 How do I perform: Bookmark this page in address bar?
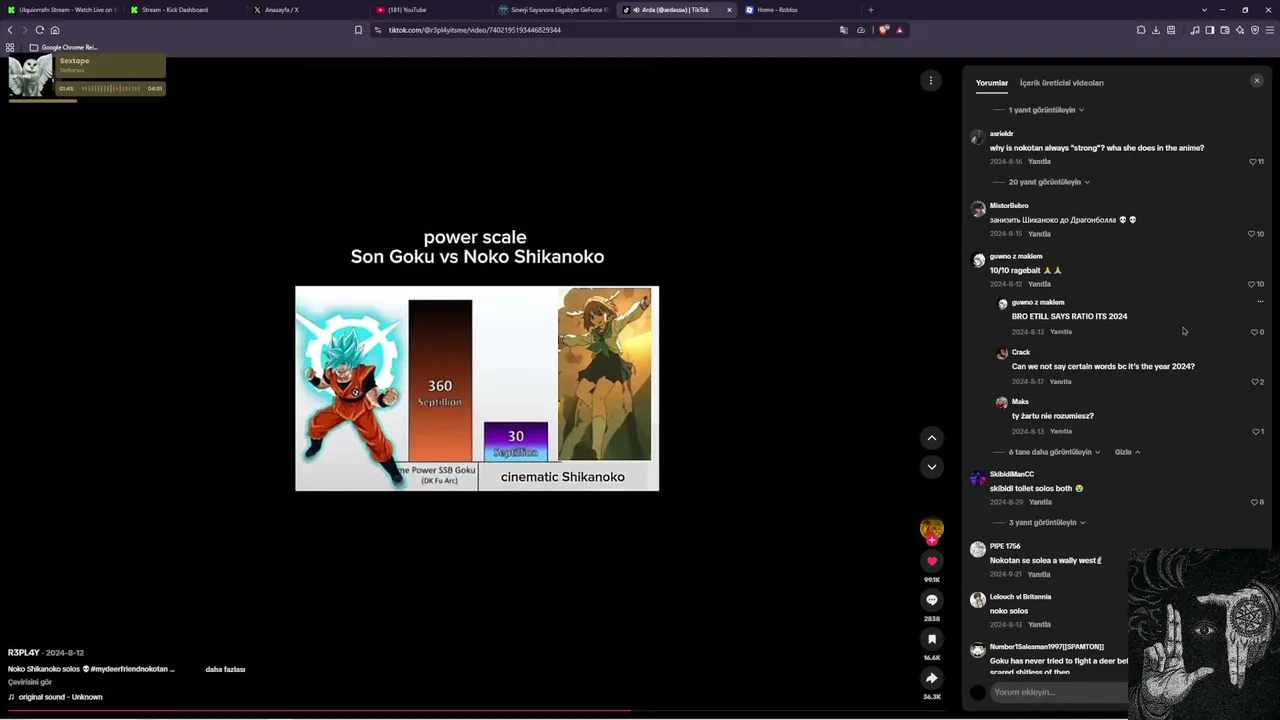[358, 30]
